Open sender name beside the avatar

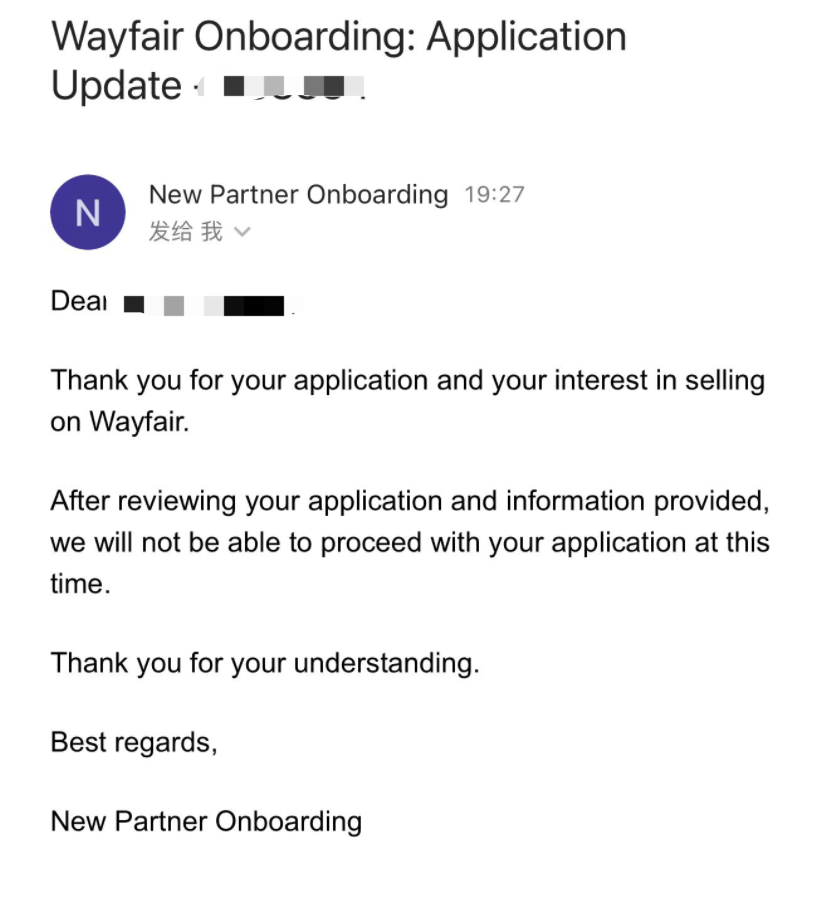tap(297, 194)
